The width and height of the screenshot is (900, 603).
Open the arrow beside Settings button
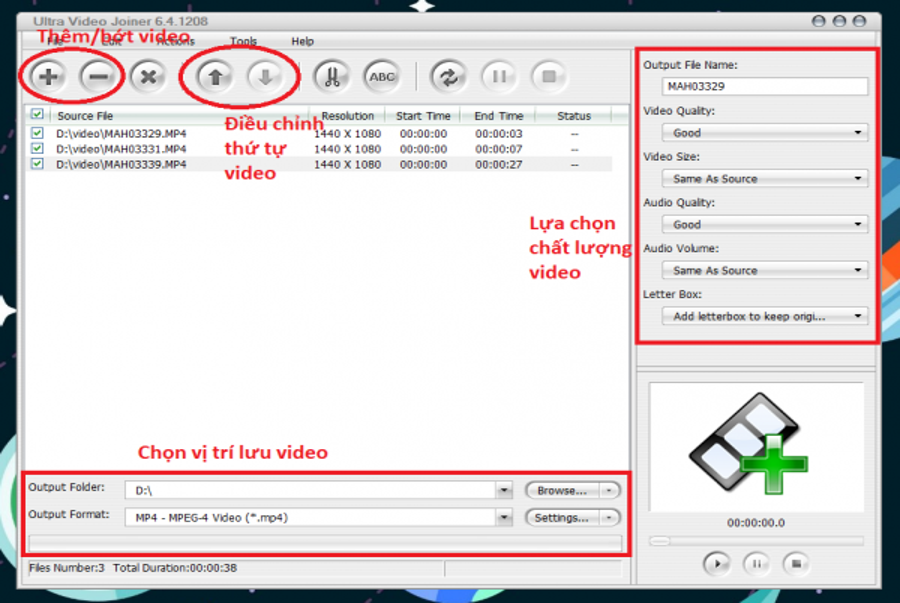[609, 518]
